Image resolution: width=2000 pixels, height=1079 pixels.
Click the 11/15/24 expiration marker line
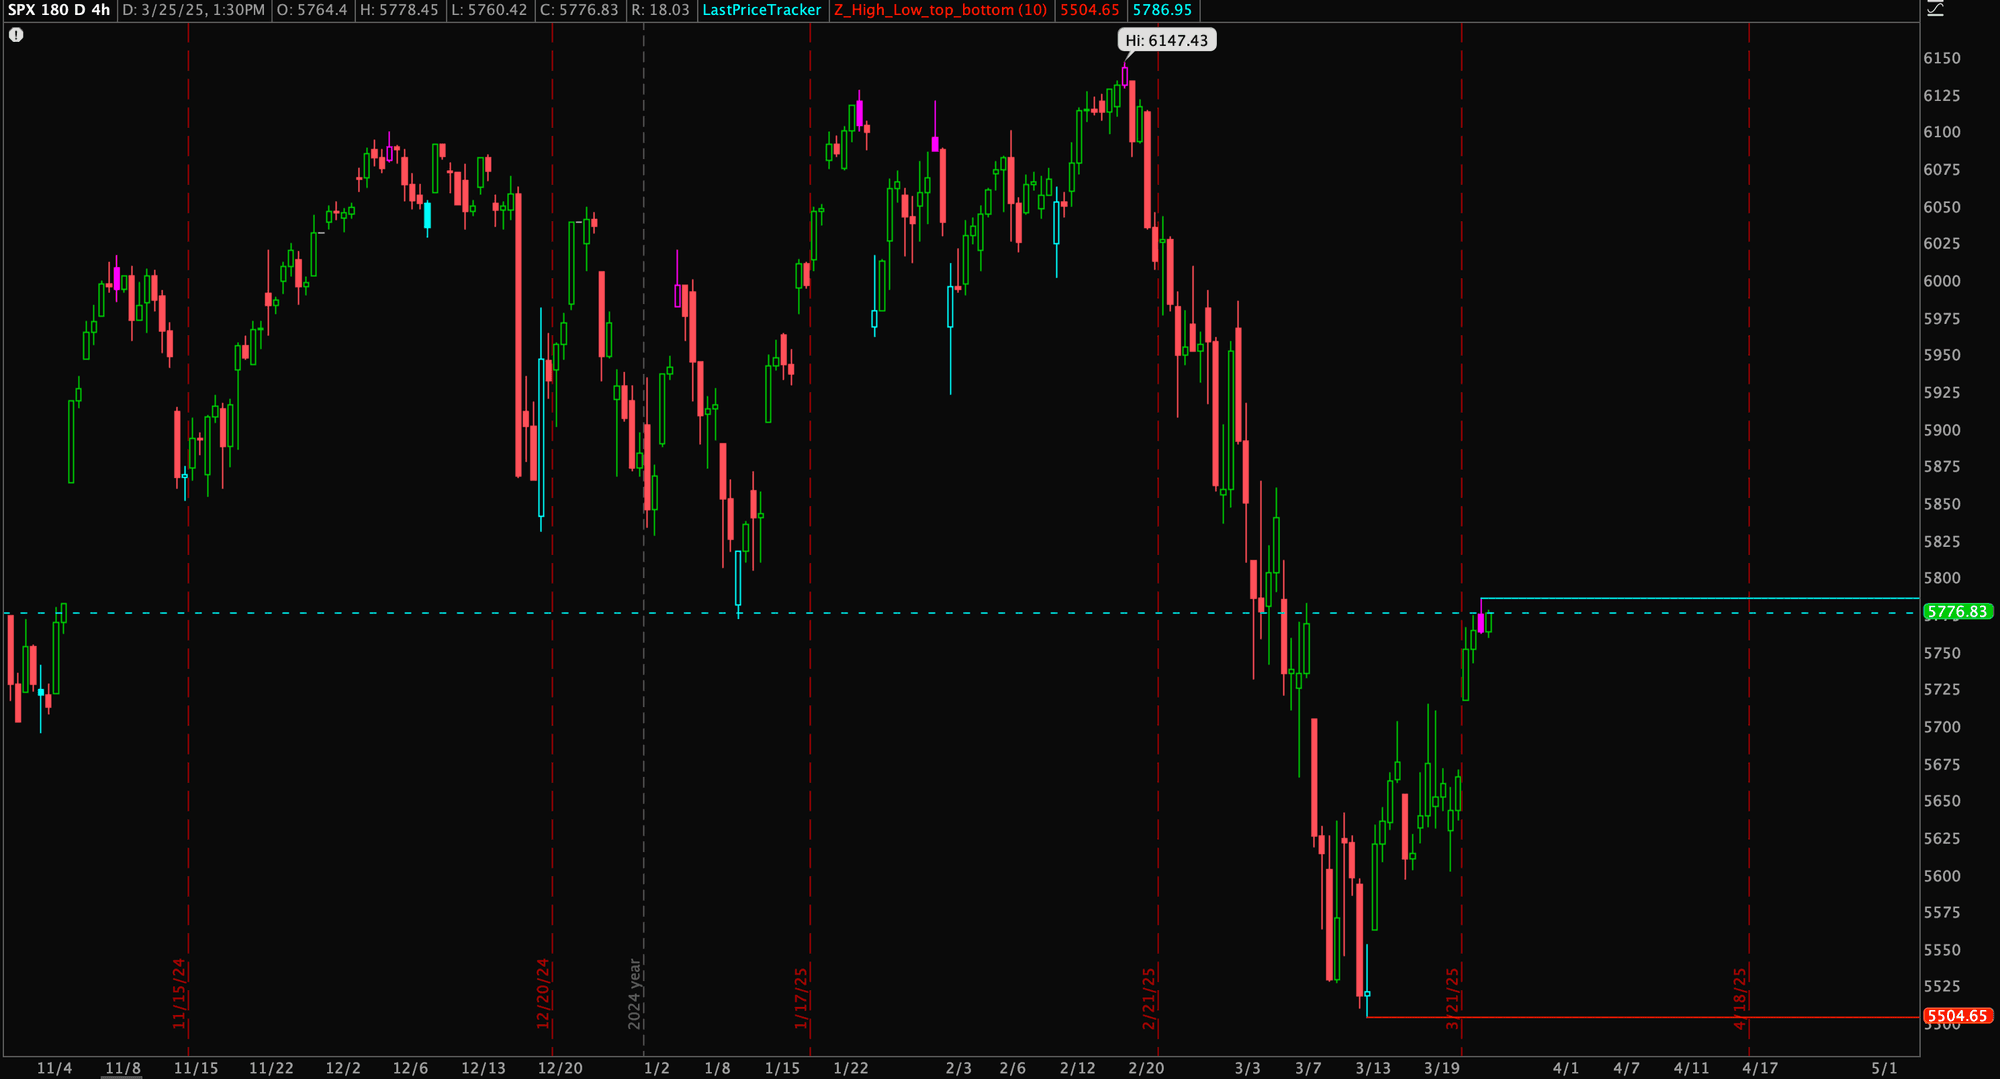coord(188,500)
